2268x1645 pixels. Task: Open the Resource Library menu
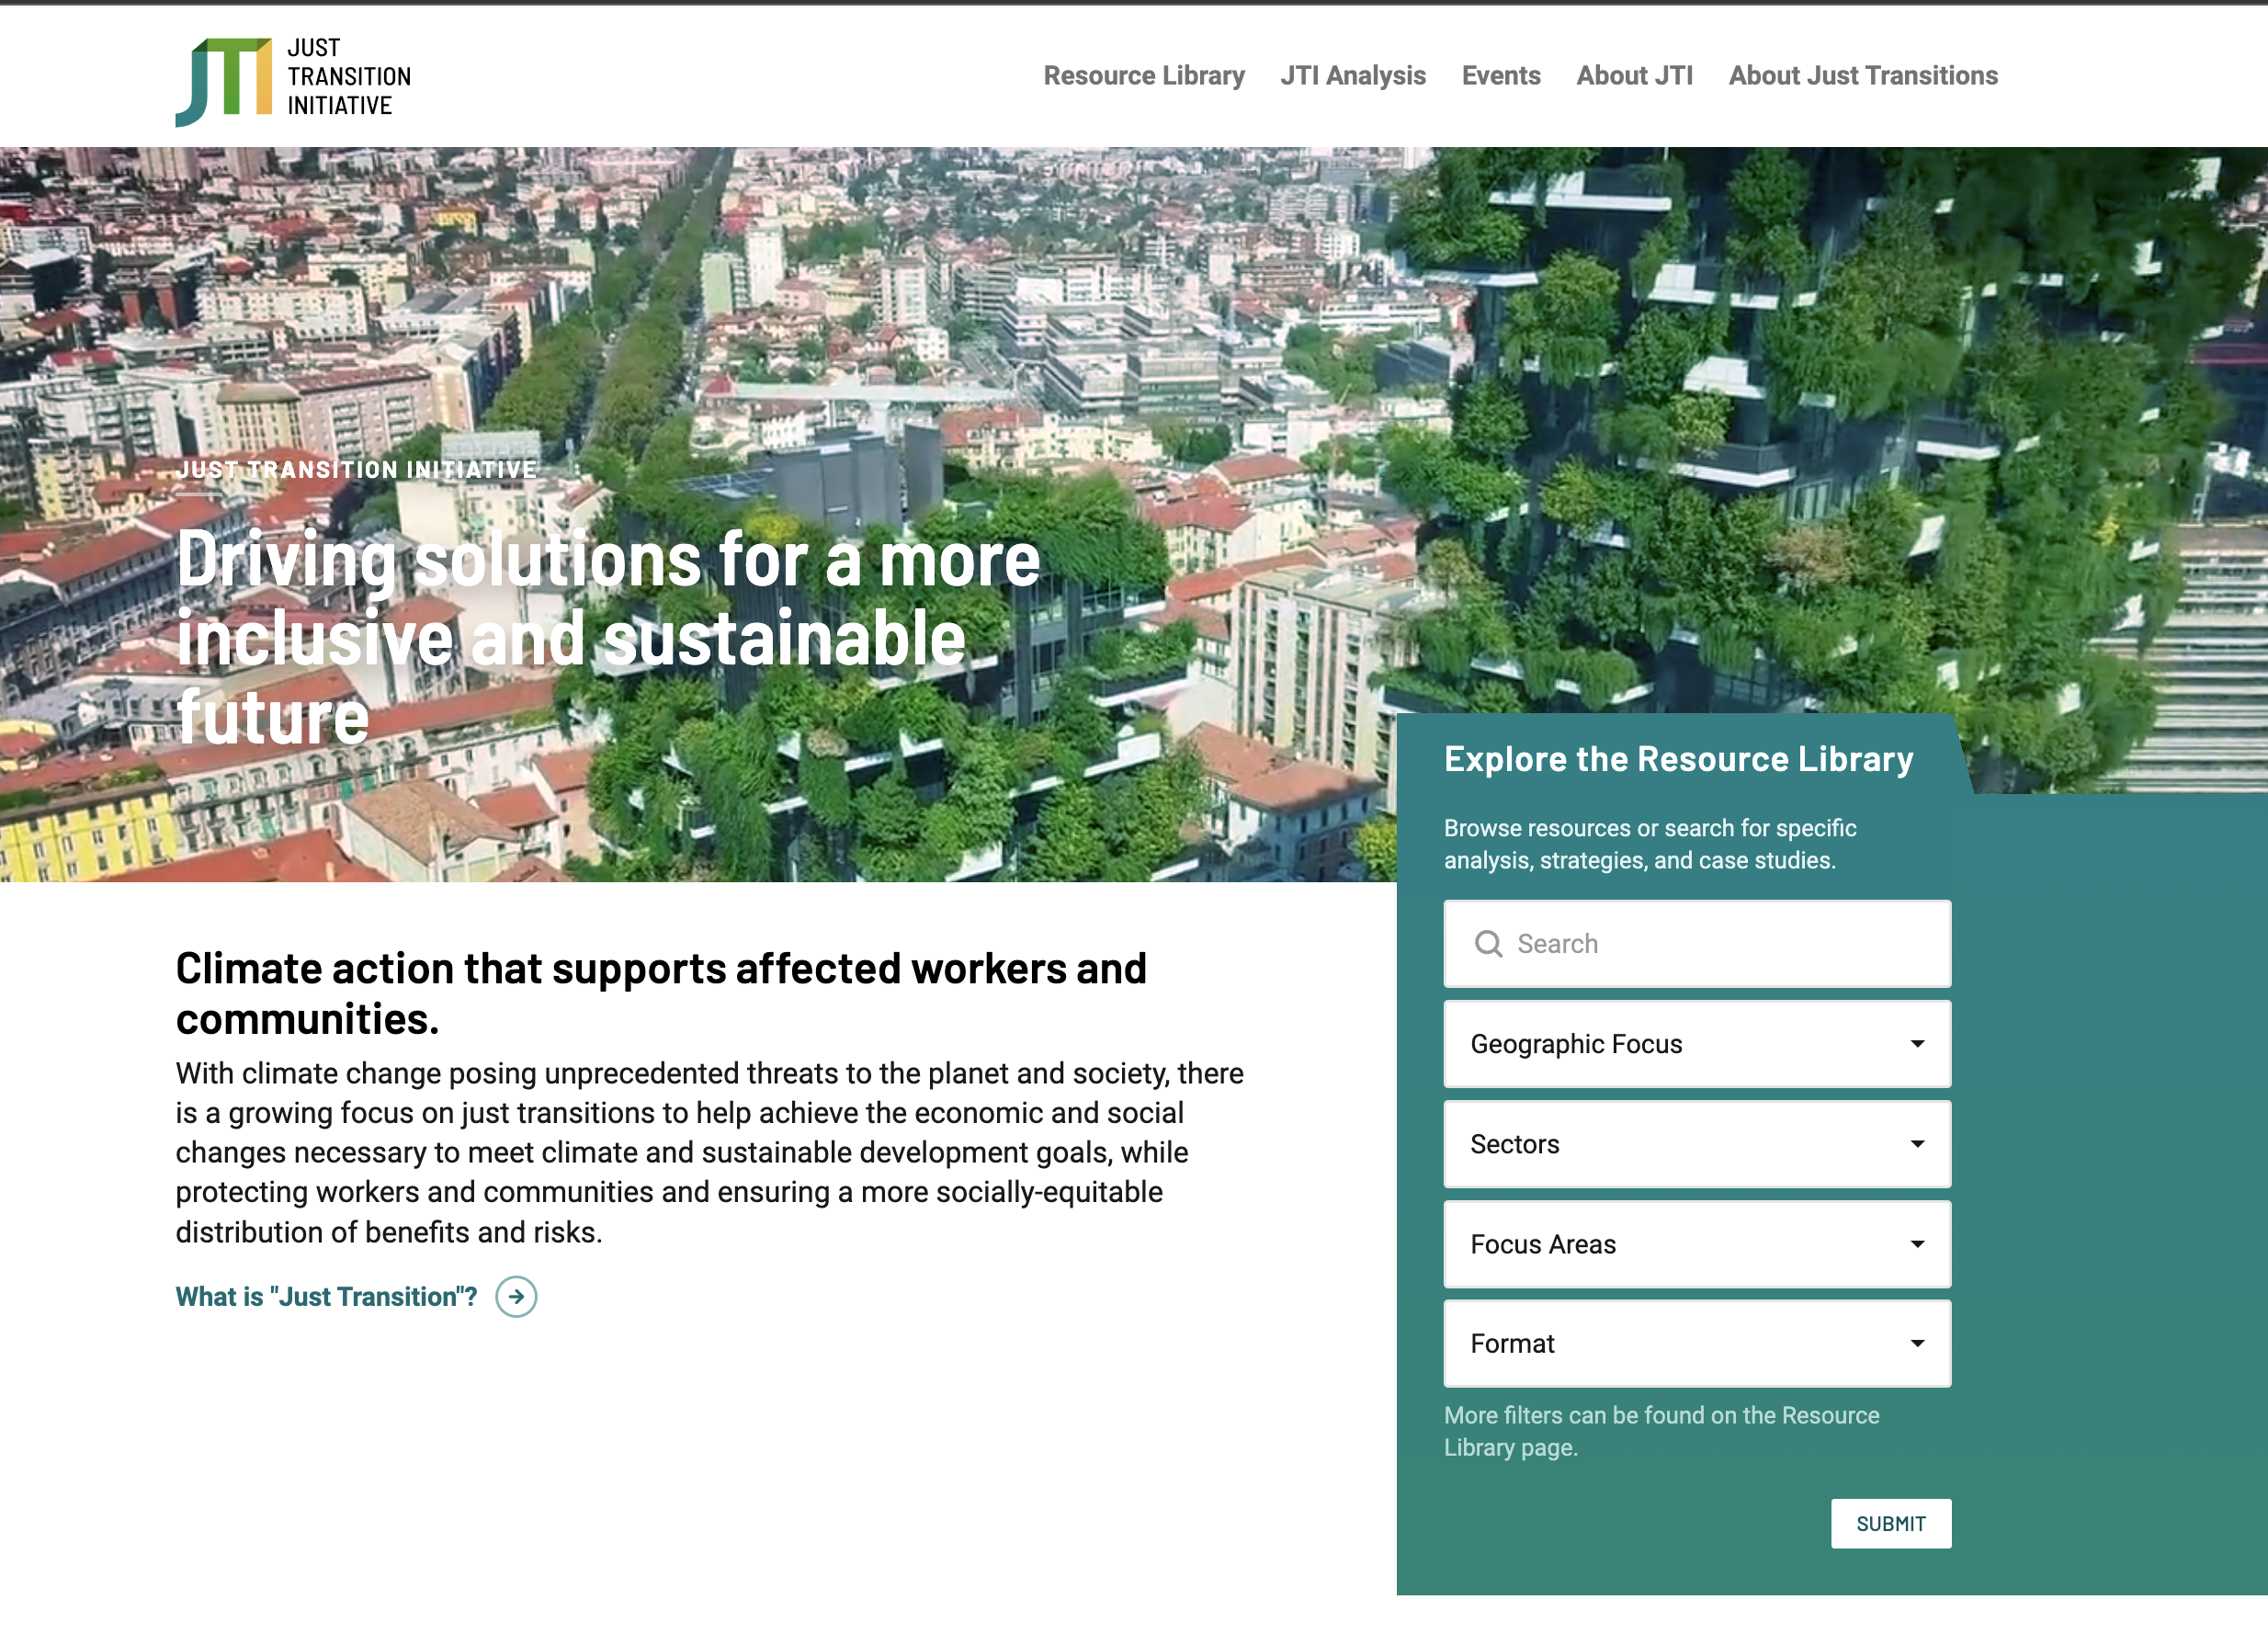pyautogui.click(x=1143, y=76)
